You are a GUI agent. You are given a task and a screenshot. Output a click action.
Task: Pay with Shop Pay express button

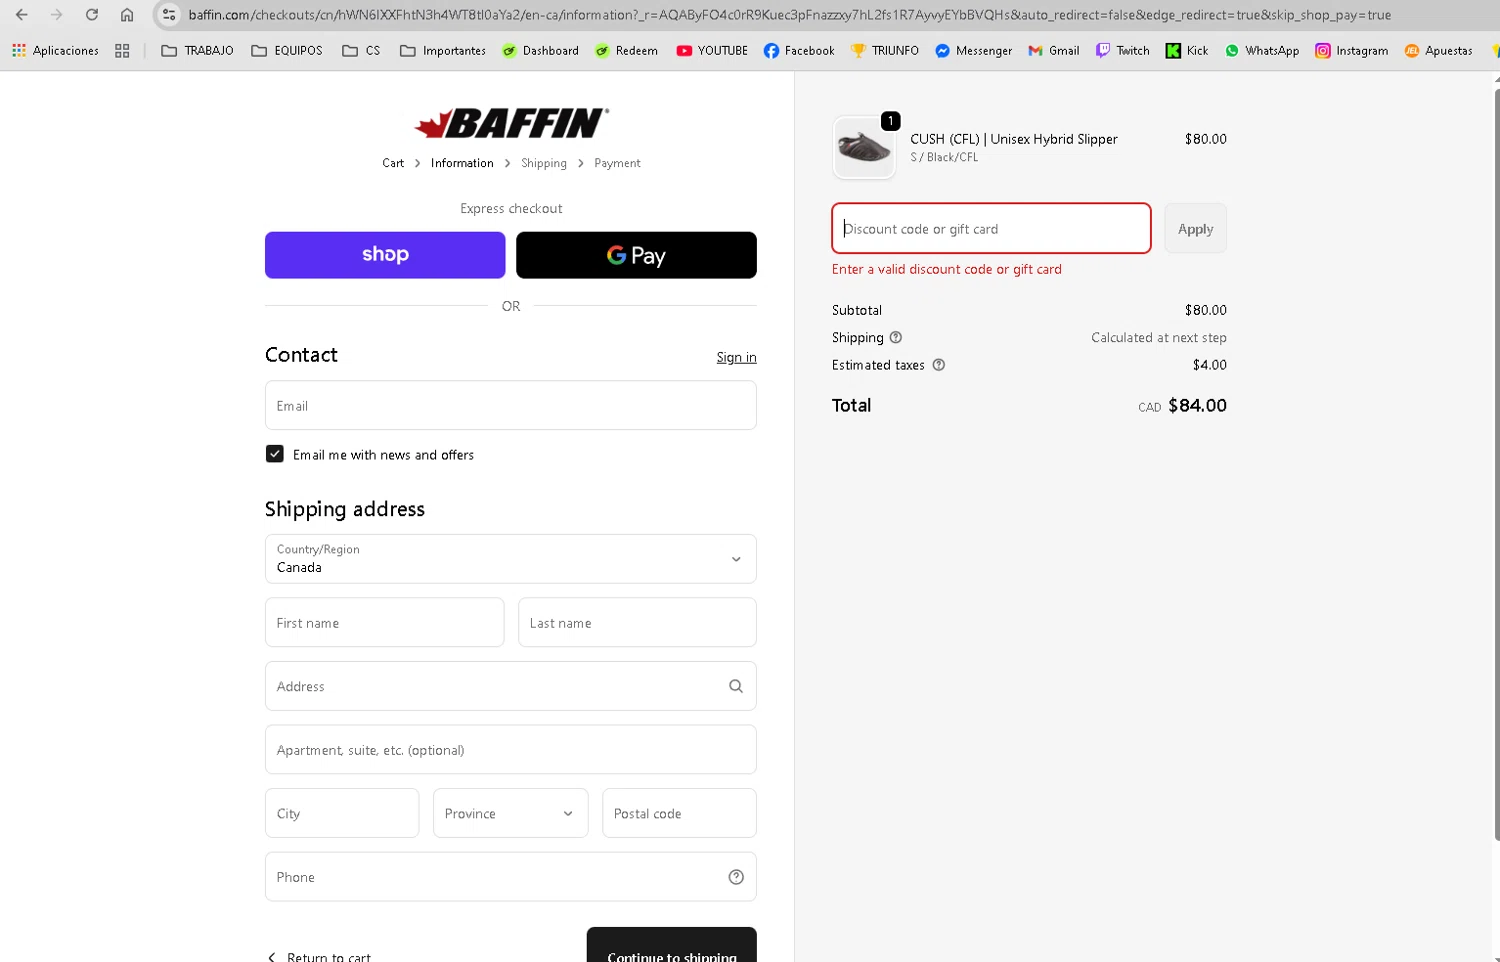[385, 255]
